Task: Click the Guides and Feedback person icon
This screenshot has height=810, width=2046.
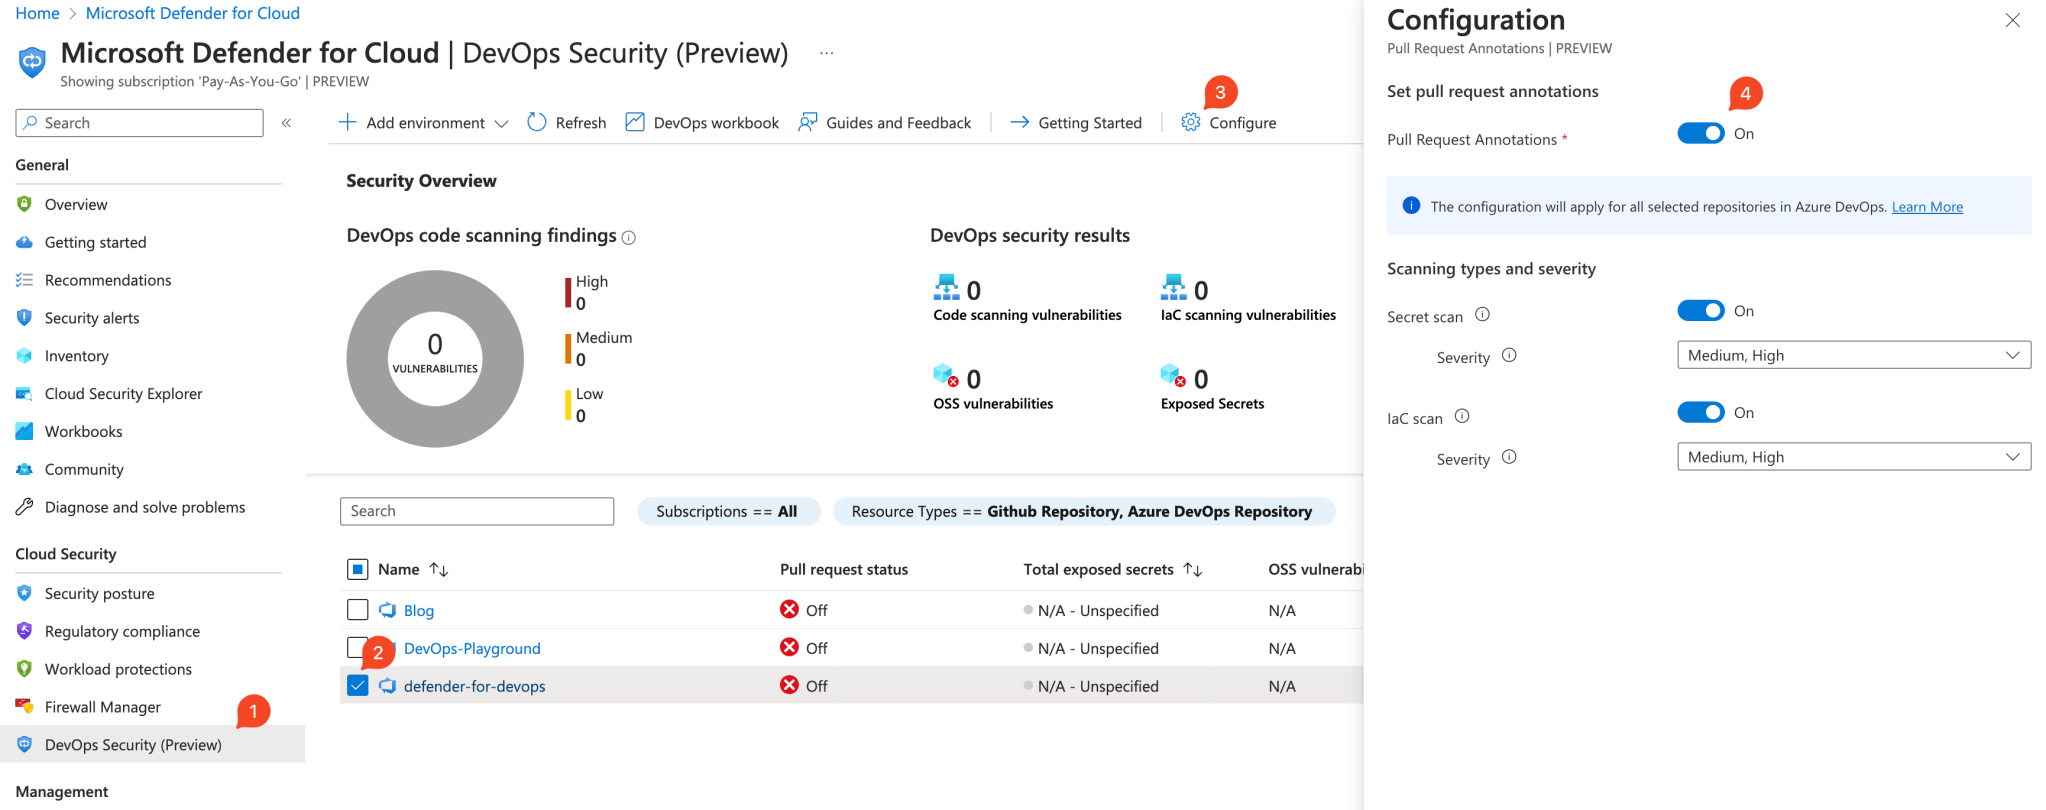Action: (807, 122)
